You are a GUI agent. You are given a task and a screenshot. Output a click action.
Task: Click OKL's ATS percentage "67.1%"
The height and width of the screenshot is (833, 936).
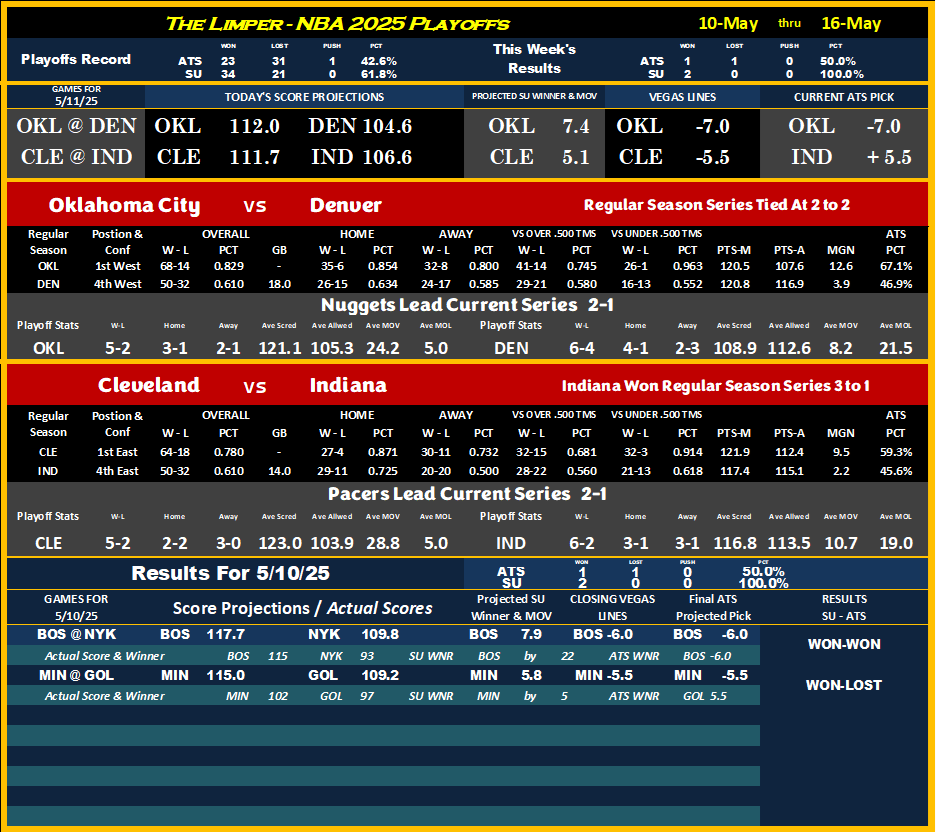[x=896, y=266]
